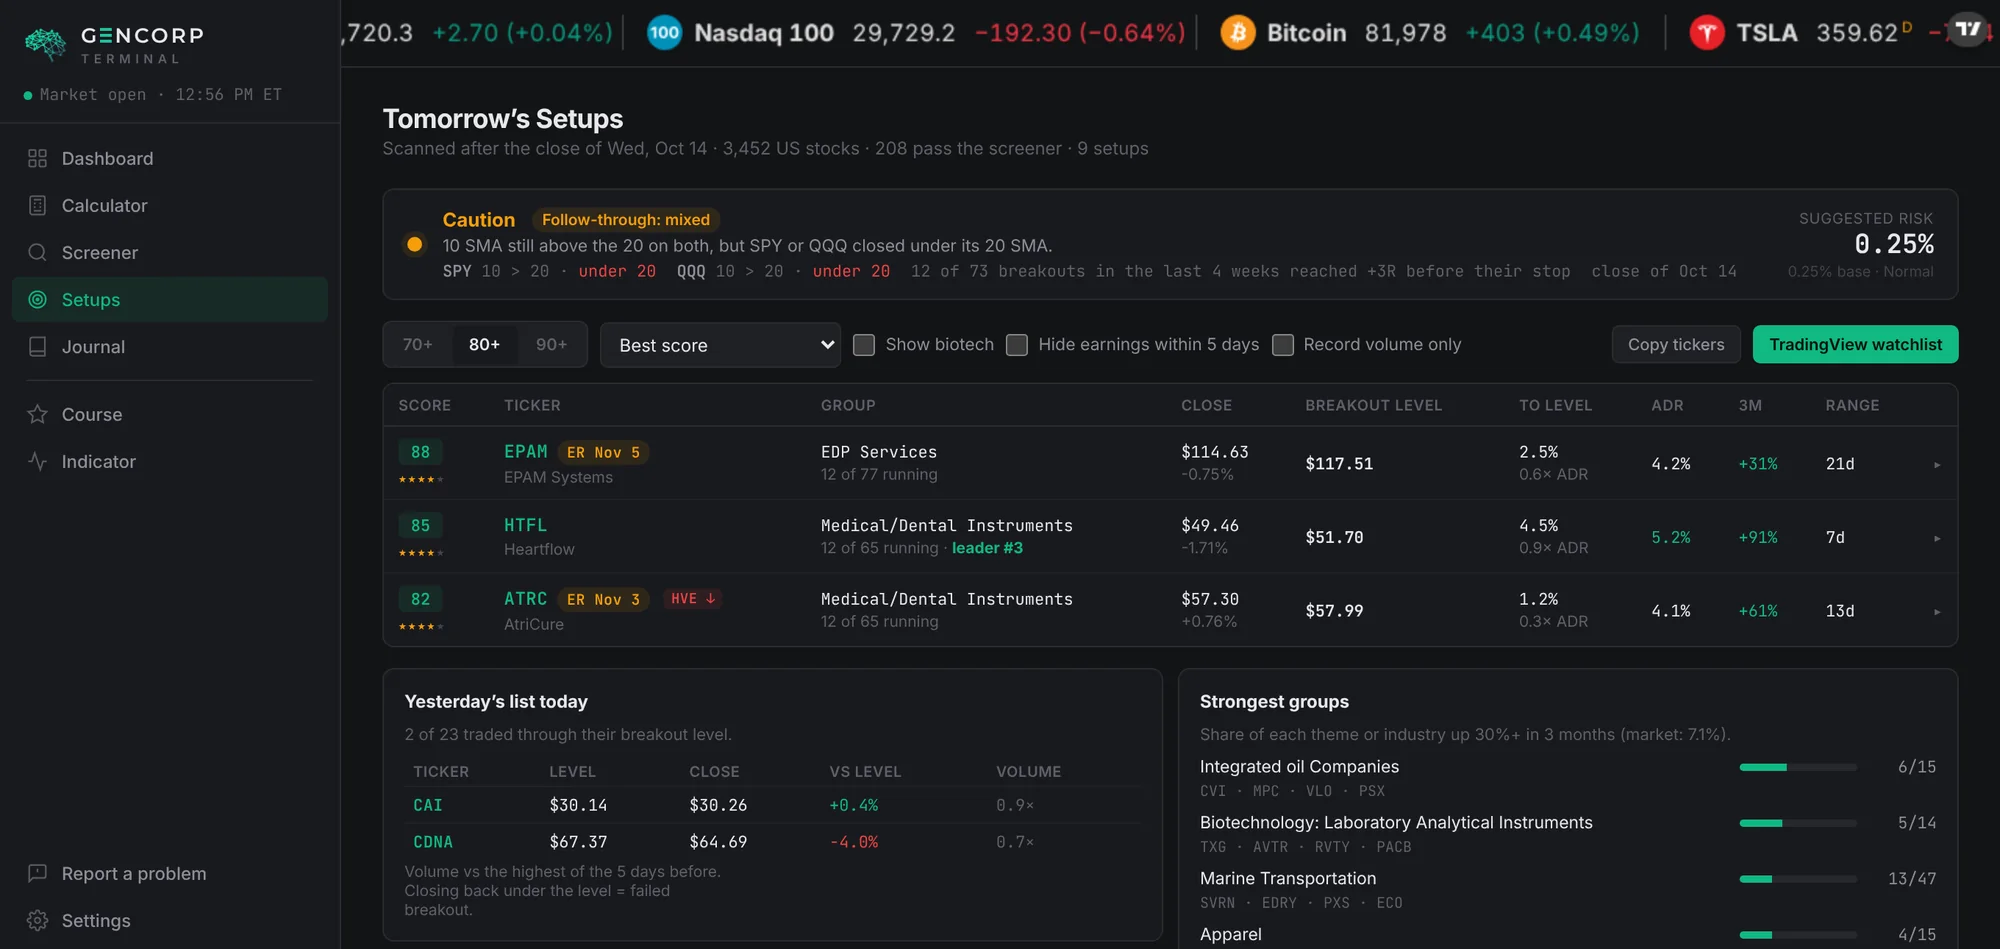Expand the EPAM row arrow

coord(1937,464)
